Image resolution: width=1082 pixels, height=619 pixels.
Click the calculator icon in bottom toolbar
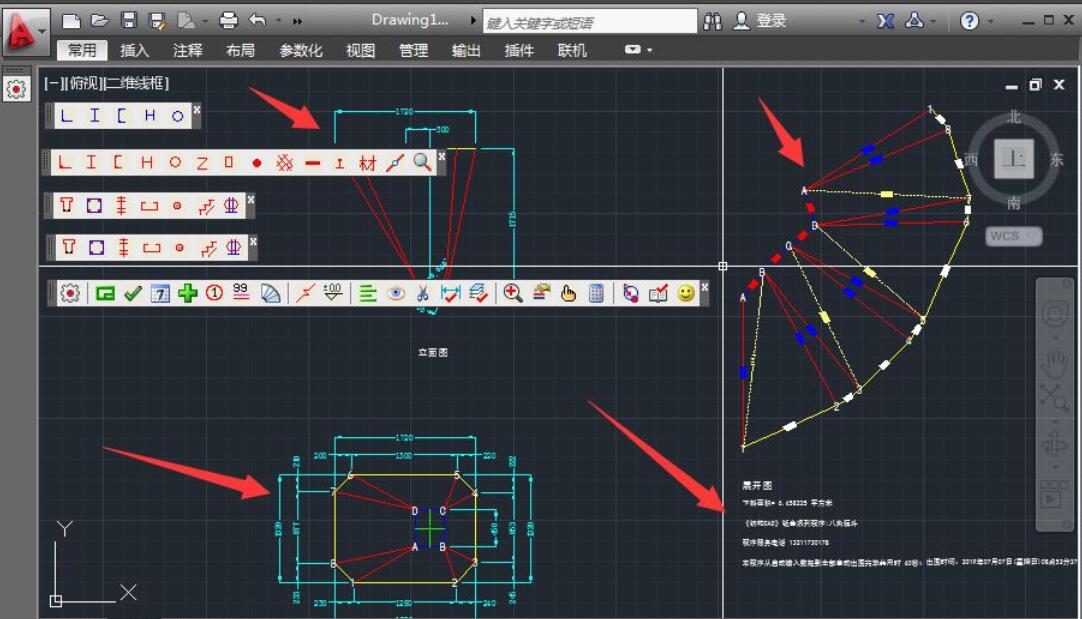point(596,293)
